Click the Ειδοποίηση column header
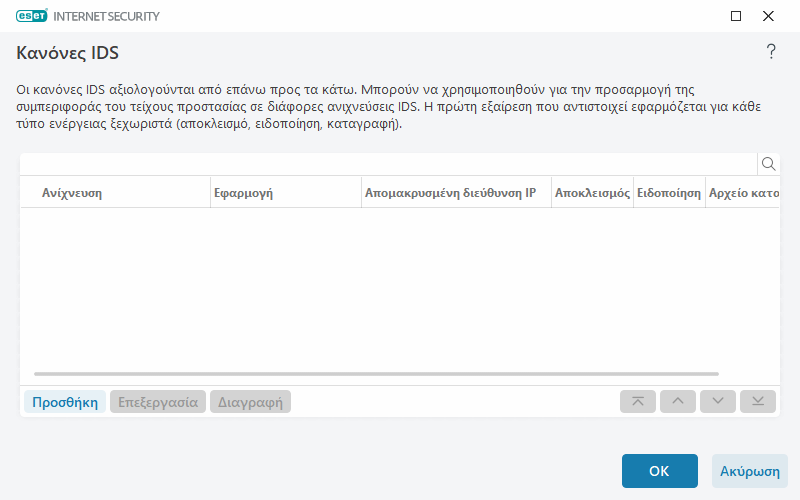This screenshot has height=500, width=800. (x=668, y=192)
